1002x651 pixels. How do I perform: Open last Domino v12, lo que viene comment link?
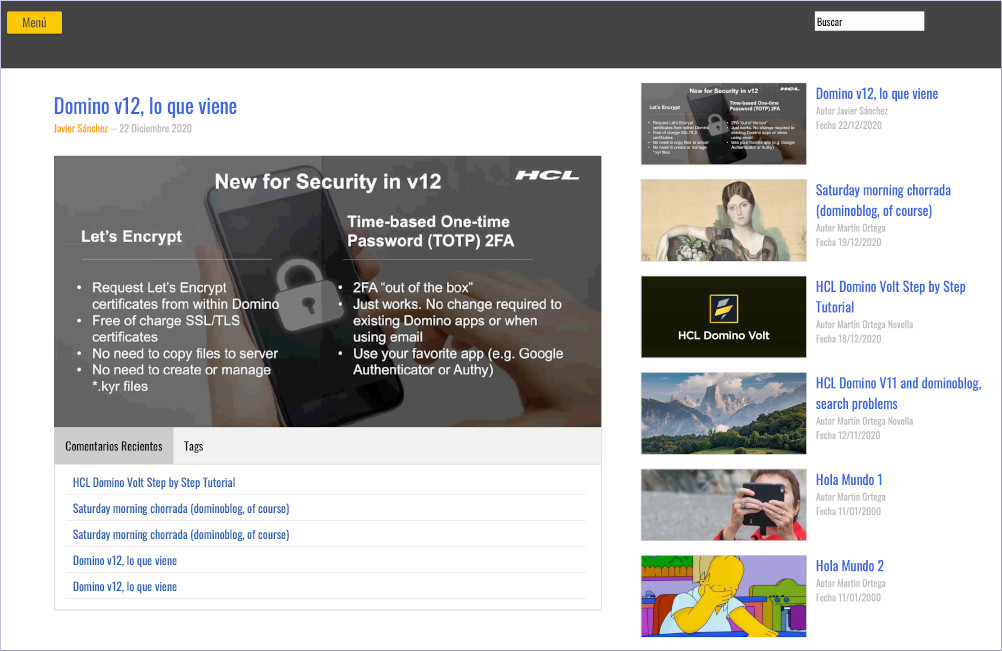(x=125, y=586)
